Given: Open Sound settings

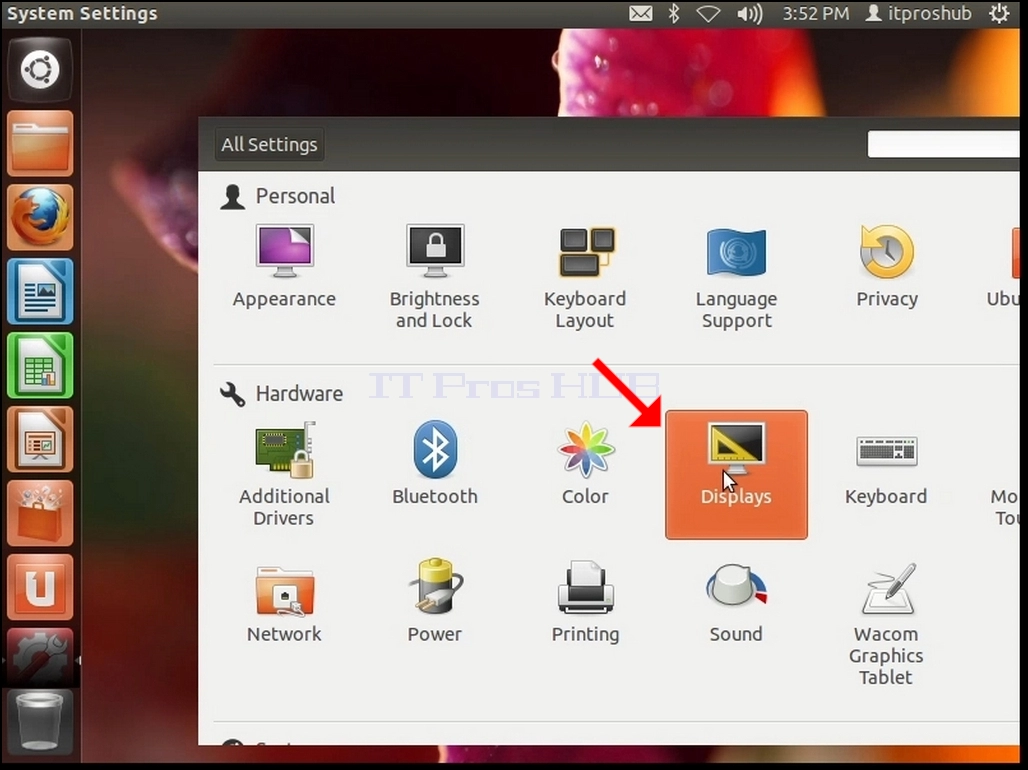Looking at the screenshot, I should (x=736, y=602).
